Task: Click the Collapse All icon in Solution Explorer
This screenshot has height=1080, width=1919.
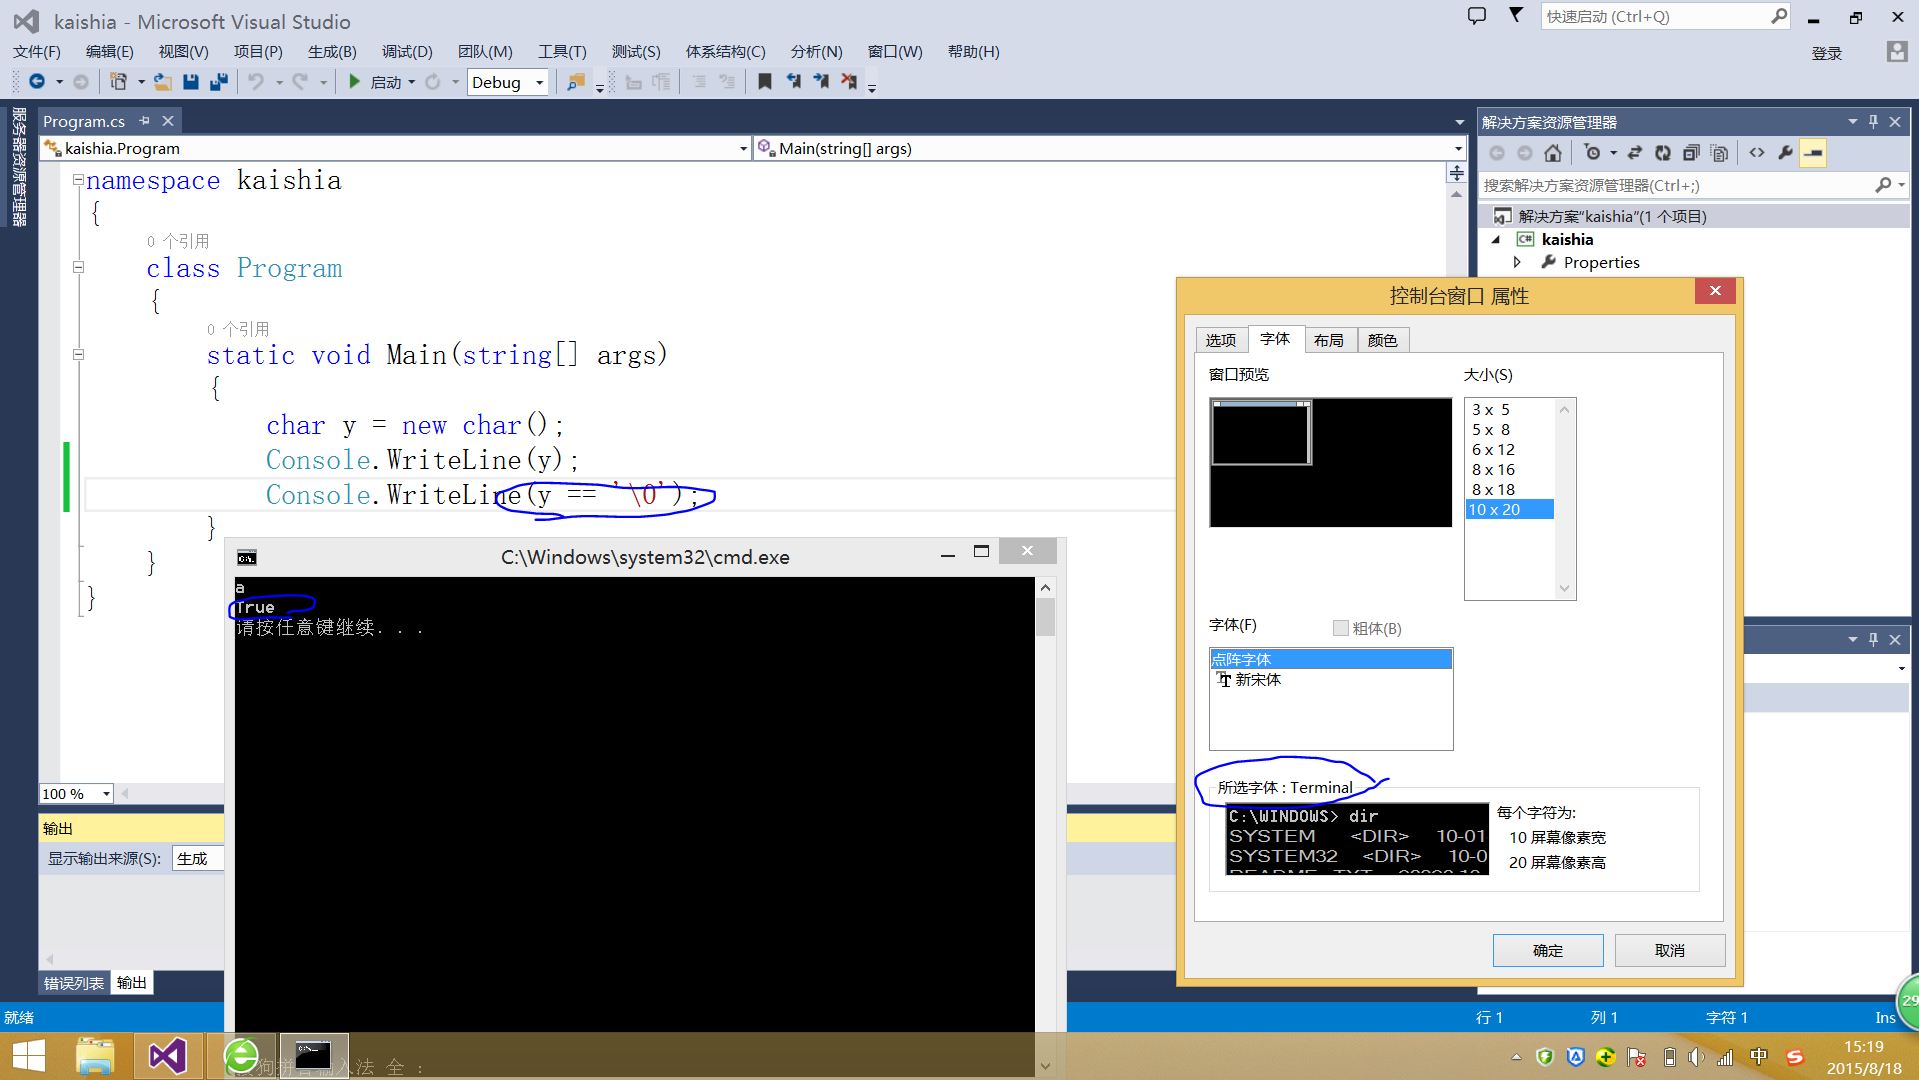Action: (x=1691, y=153)
